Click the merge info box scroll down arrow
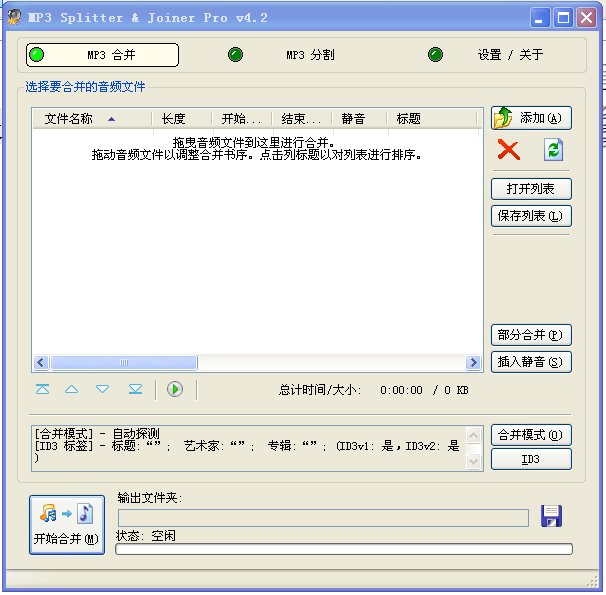 473,461
